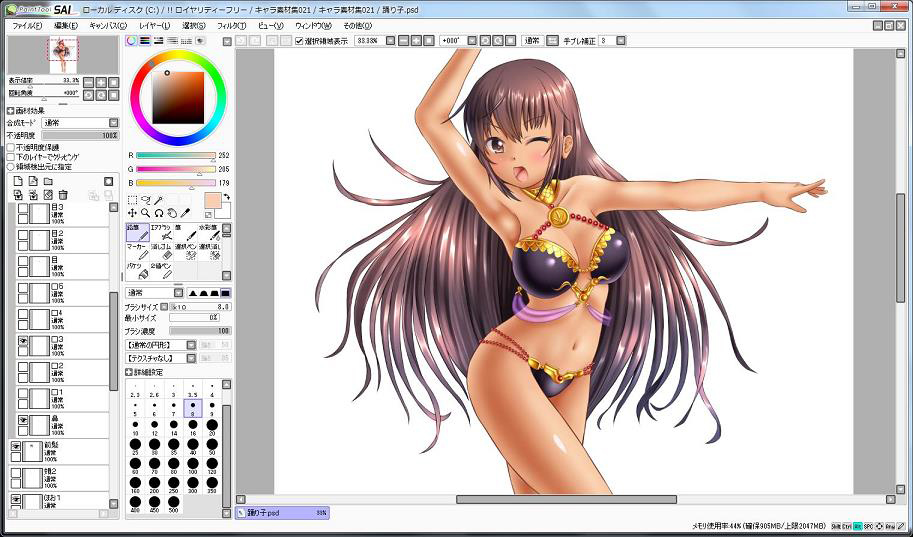Toggle the 選択領域表示 checkbox
This screenshot has width=913, height=537.
(x=299, y=41)
